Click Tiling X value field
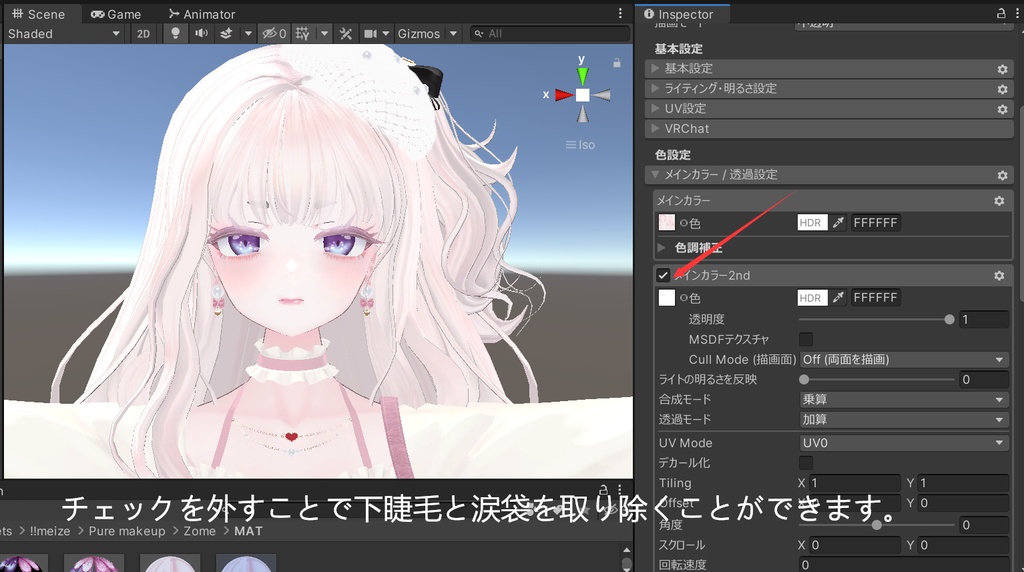The height and width of the screenshot is (572, 1024). point(854,483)
